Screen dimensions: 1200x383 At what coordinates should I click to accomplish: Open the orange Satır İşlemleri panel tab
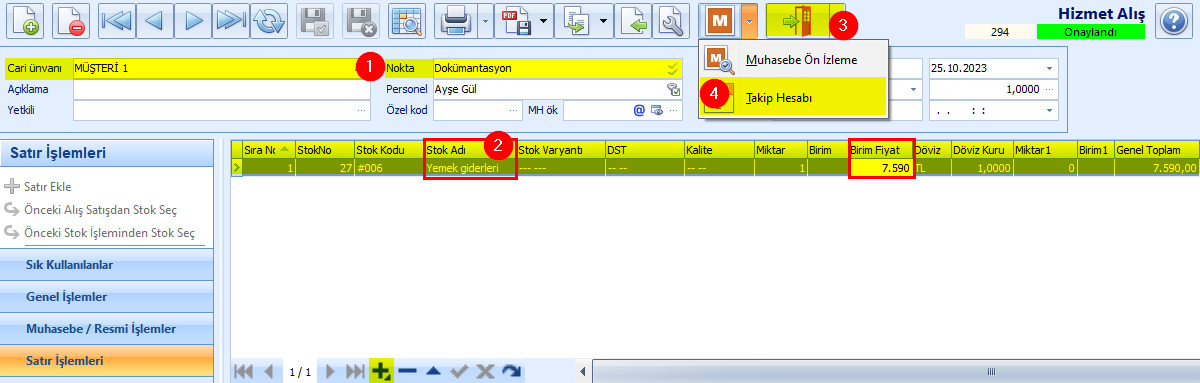(107, 360)
